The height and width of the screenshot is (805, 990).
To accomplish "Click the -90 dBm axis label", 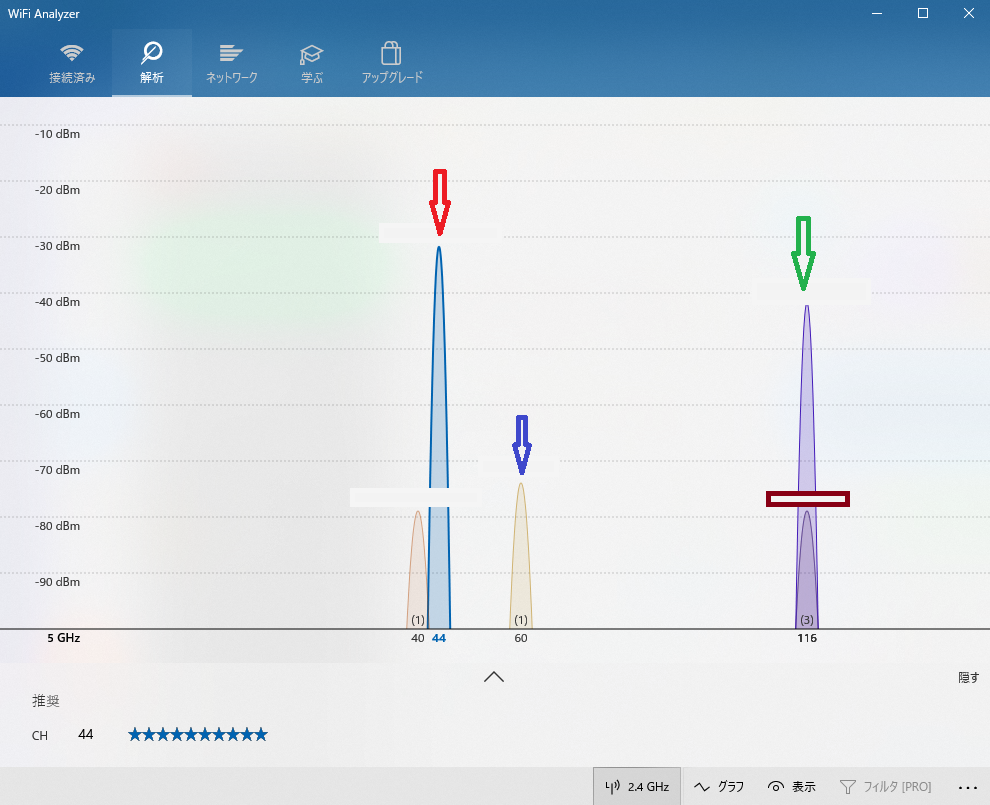I will pyautogui.click(x=57, y=582).
